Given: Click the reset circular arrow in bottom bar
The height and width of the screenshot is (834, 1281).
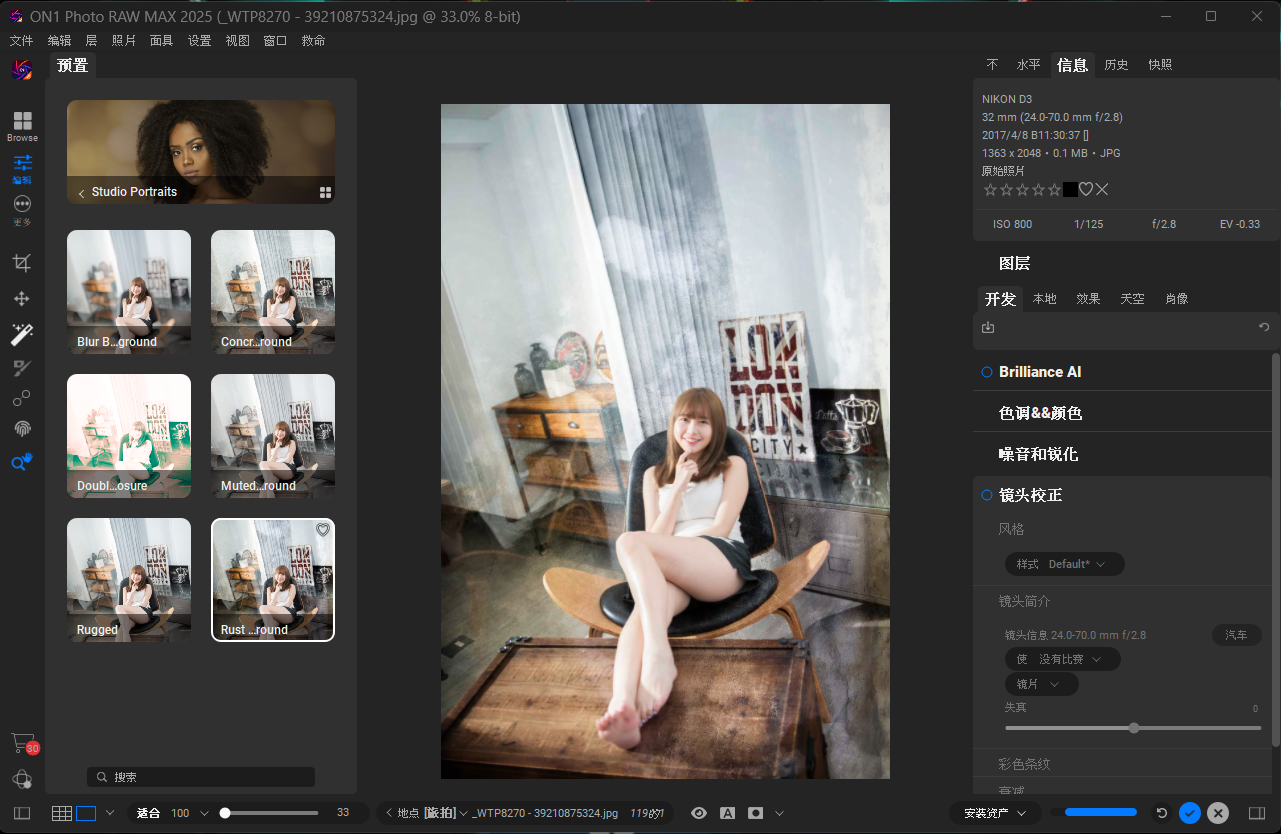Looking at the screenshot, I should tap(1161, 813).
